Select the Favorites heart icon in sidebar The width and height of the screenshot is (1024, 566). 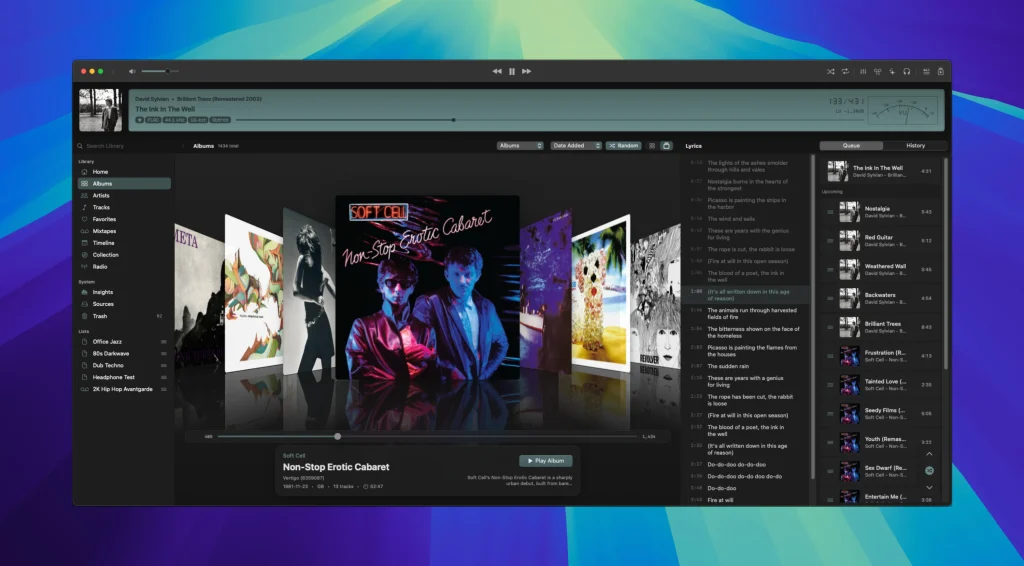(84, 219)
